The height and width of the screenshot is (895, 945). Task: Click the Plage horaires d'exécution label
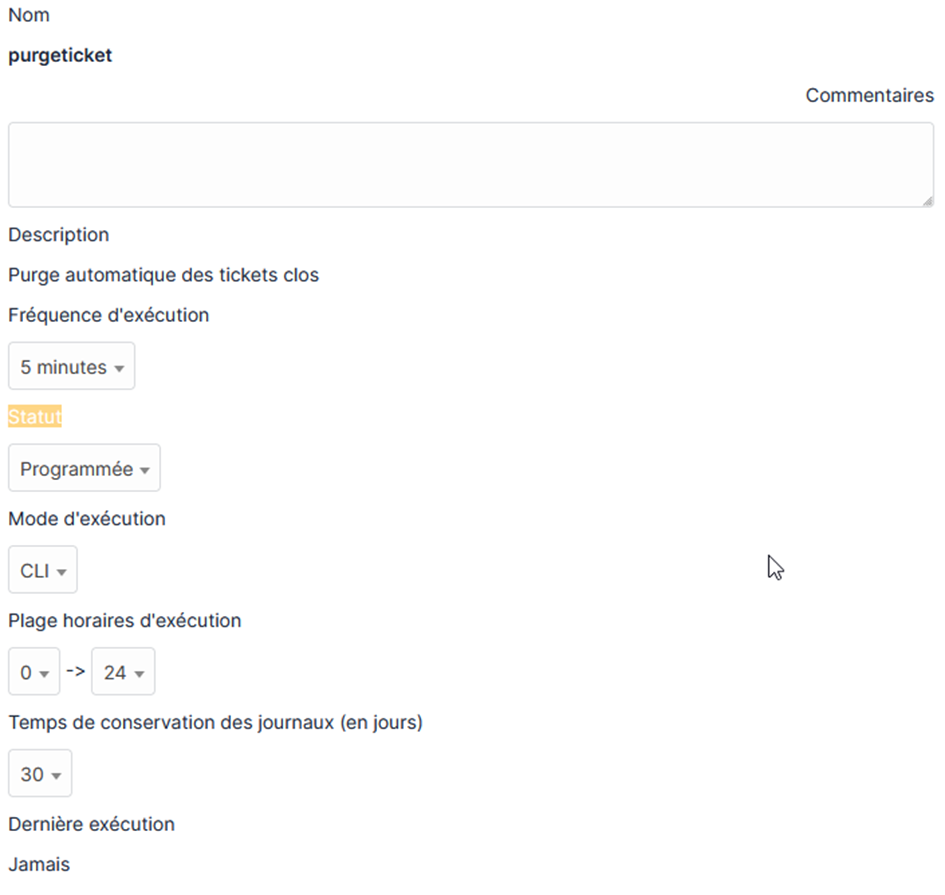pyautogui.click(x=125, y=621)
